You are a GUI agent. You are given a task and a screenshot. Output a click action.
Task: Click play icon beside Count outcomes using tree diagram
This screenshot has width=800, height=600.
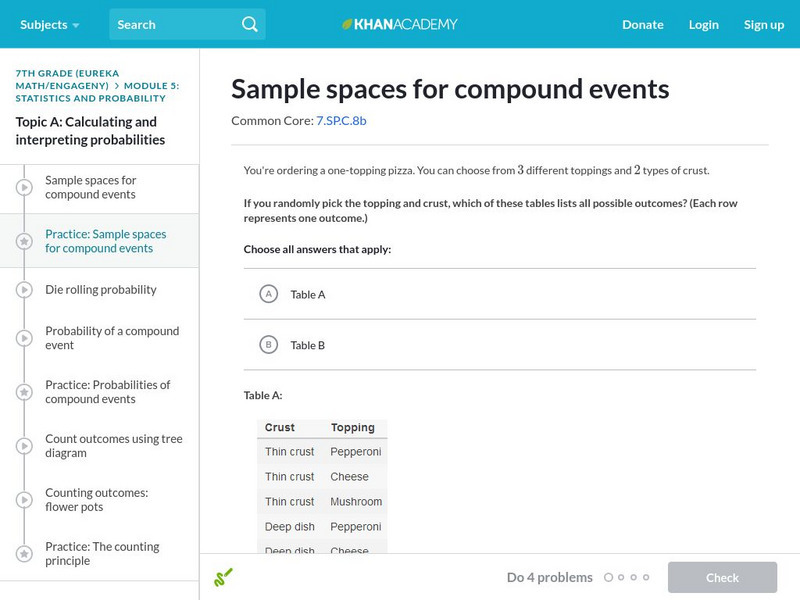24,446
